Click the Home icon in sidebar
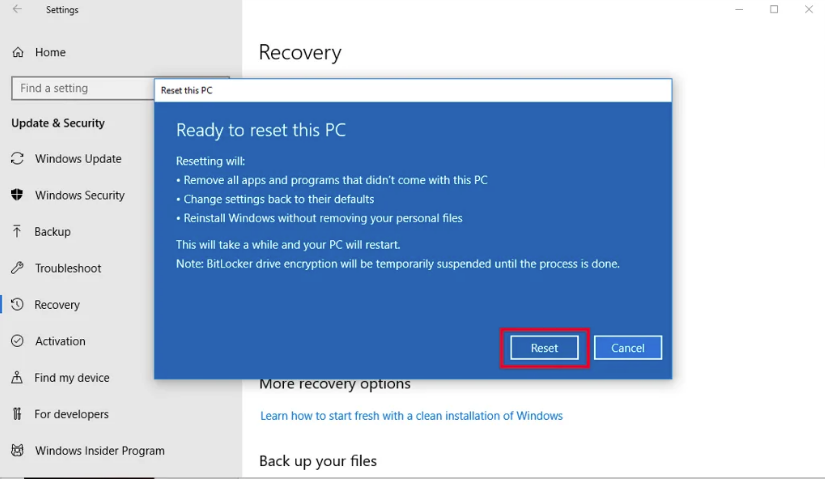The width and height of the screenshot is (825, 480). (18, 52)
